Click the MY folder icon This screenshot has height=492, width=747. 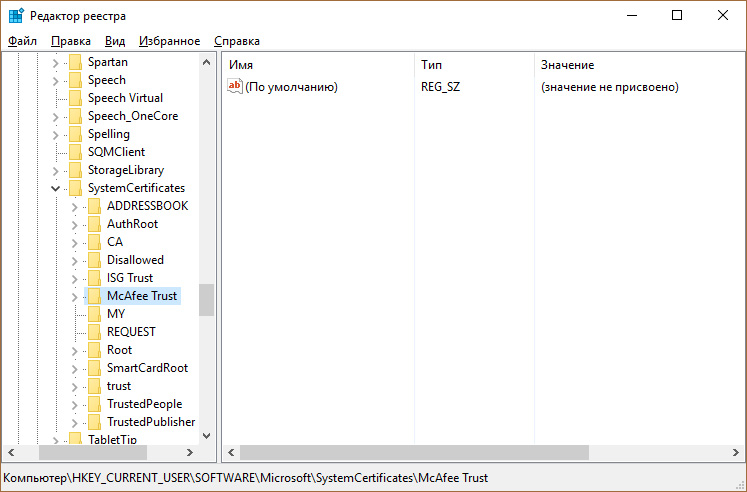tap(94, 314)
